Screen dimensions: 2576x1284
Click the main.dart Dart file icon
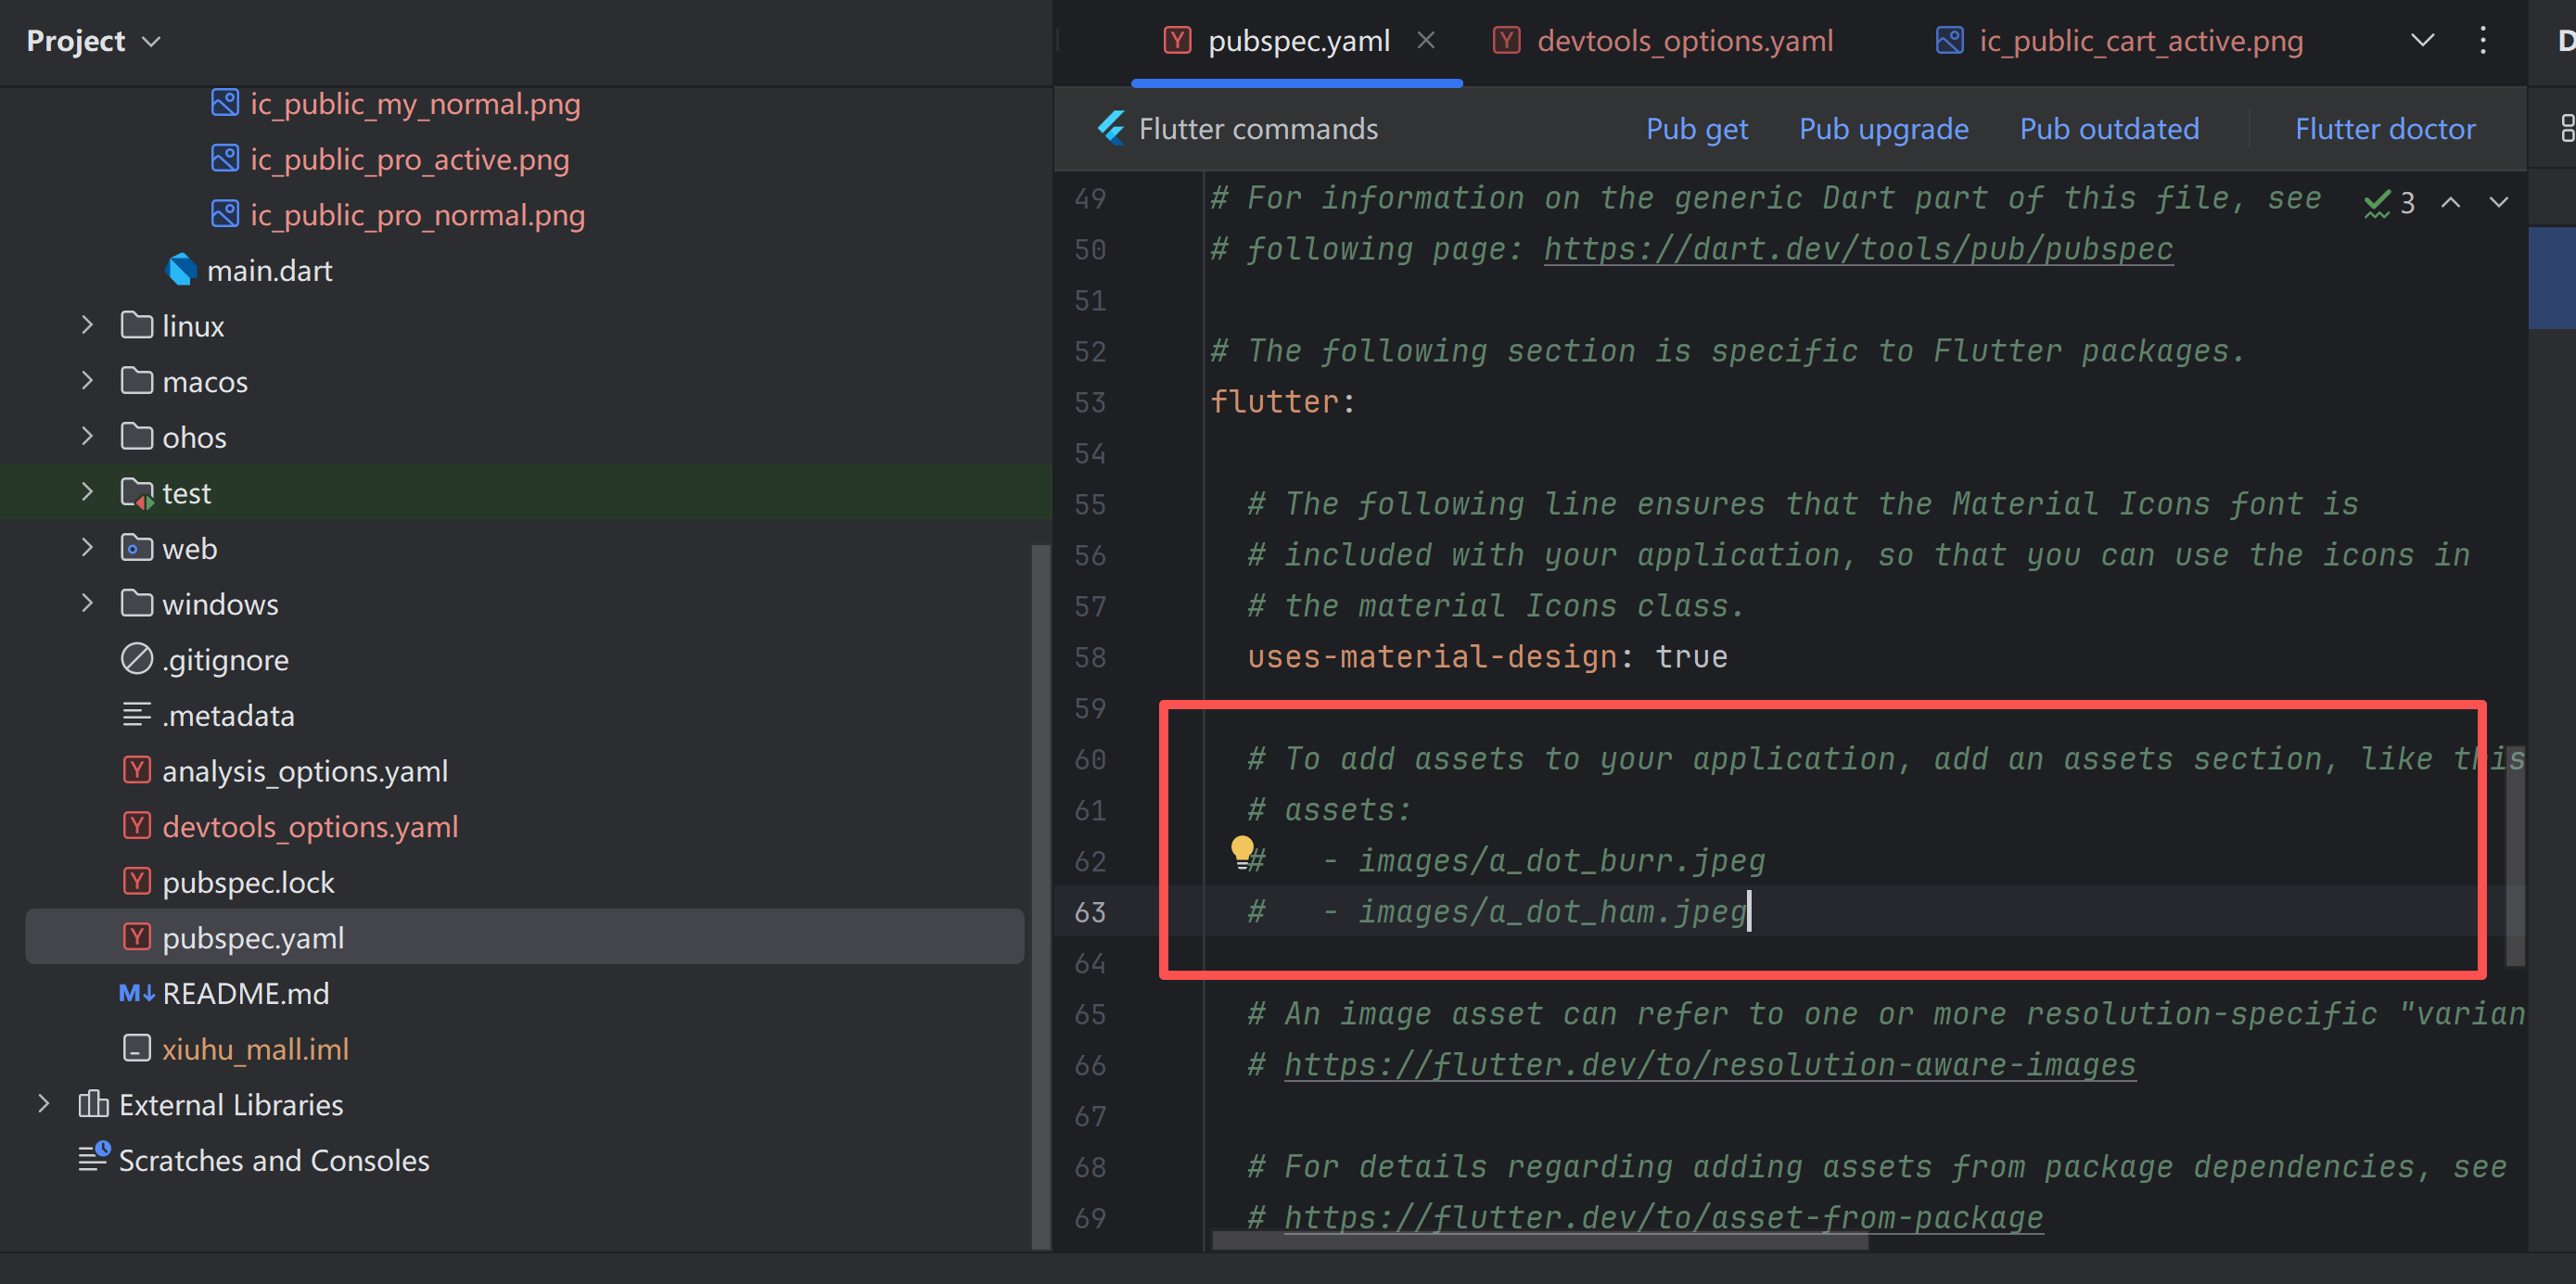click(181, 270)
